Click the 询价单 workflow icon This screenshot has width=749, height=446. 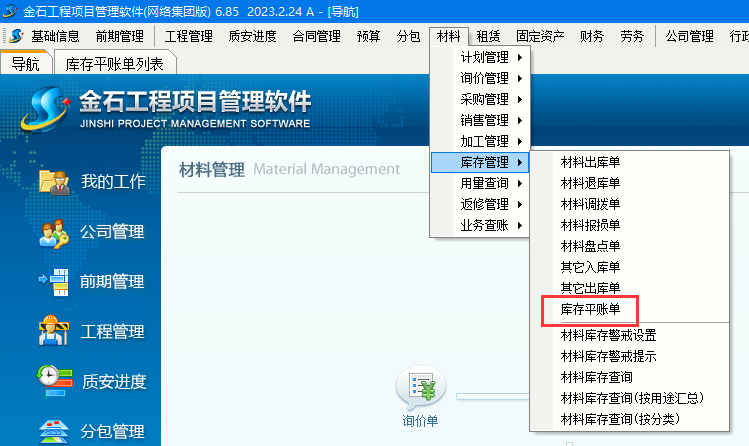tap(420, 390)
